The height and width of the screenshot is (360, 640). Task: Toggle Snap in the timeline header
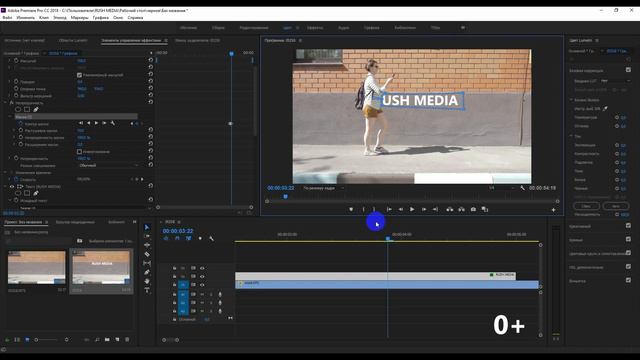click(177, 238)
